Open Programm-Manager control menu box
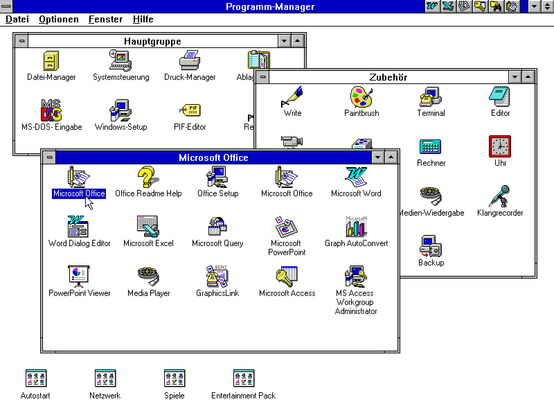Viewport: 554px width, 416px height. pos(6,6)
